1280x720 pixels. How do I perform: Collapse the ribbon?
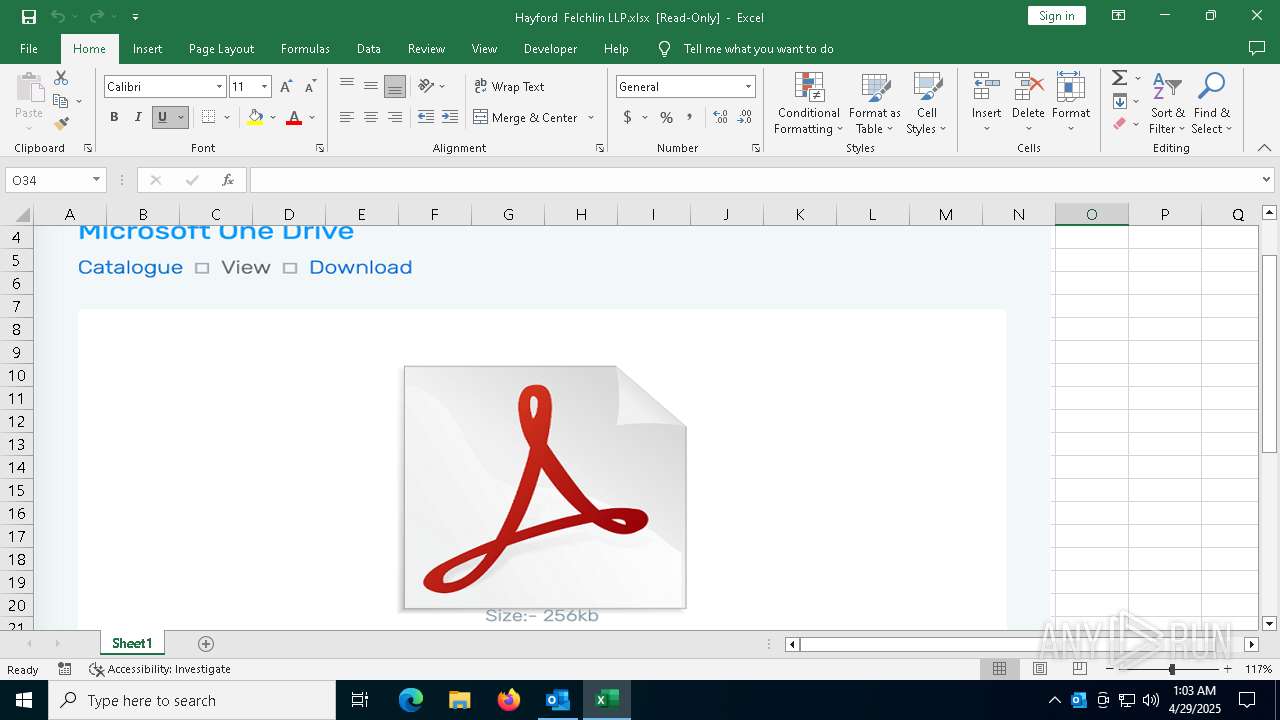point(1264,148)
